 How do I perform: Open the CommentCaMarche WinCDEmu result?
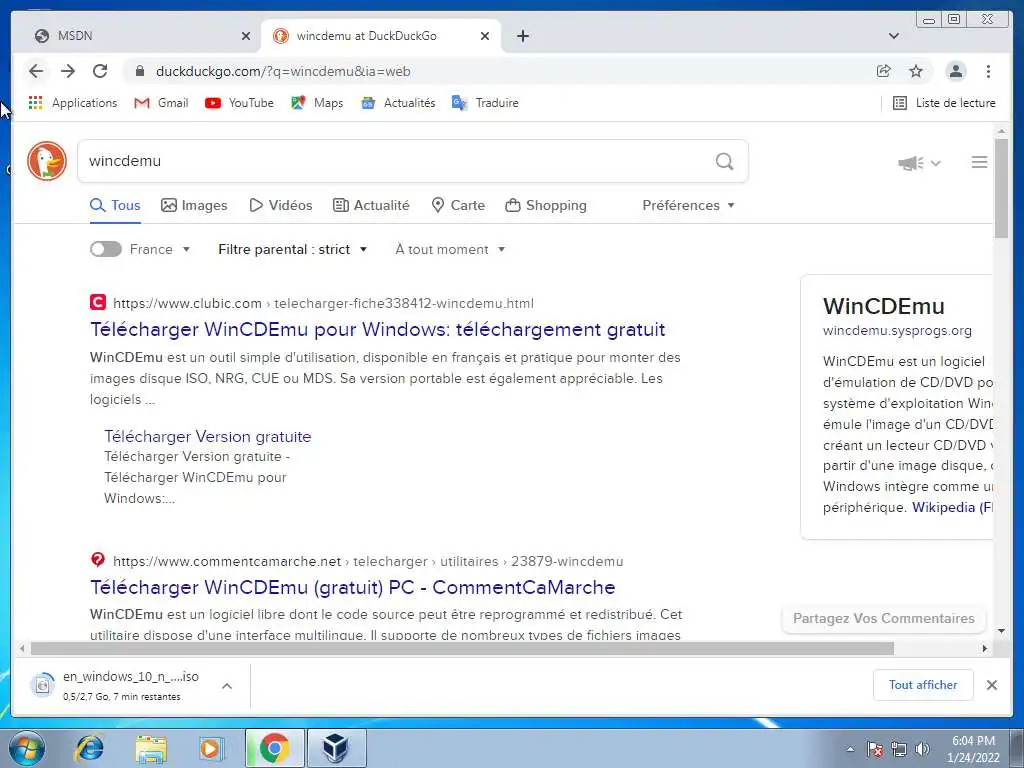tap(353, 587)
